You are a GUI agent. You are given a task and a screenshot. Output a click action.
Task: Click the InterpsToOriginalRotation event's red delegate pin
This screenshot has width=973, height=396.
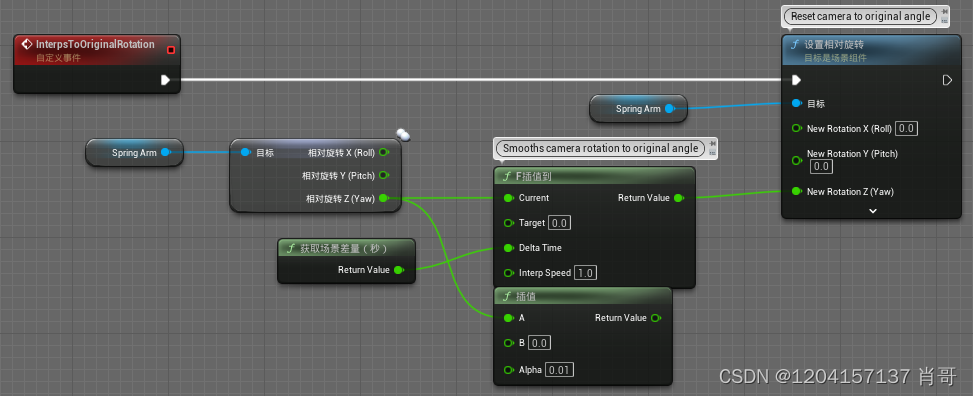click(171, 50)
